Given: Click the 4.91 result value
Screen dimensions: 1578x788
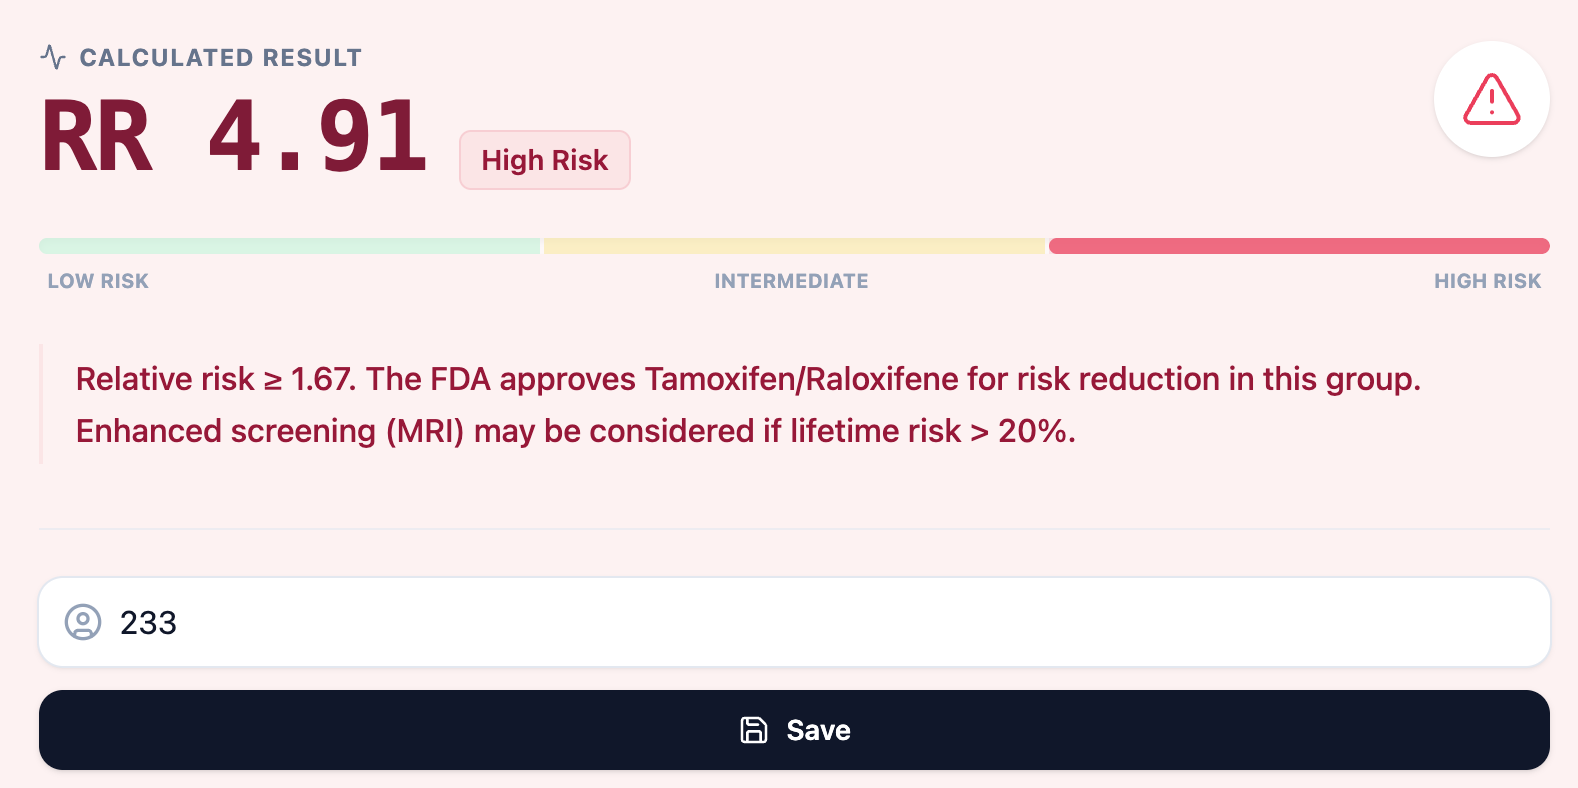Looking at the screenshot, I should coord(318,137).
